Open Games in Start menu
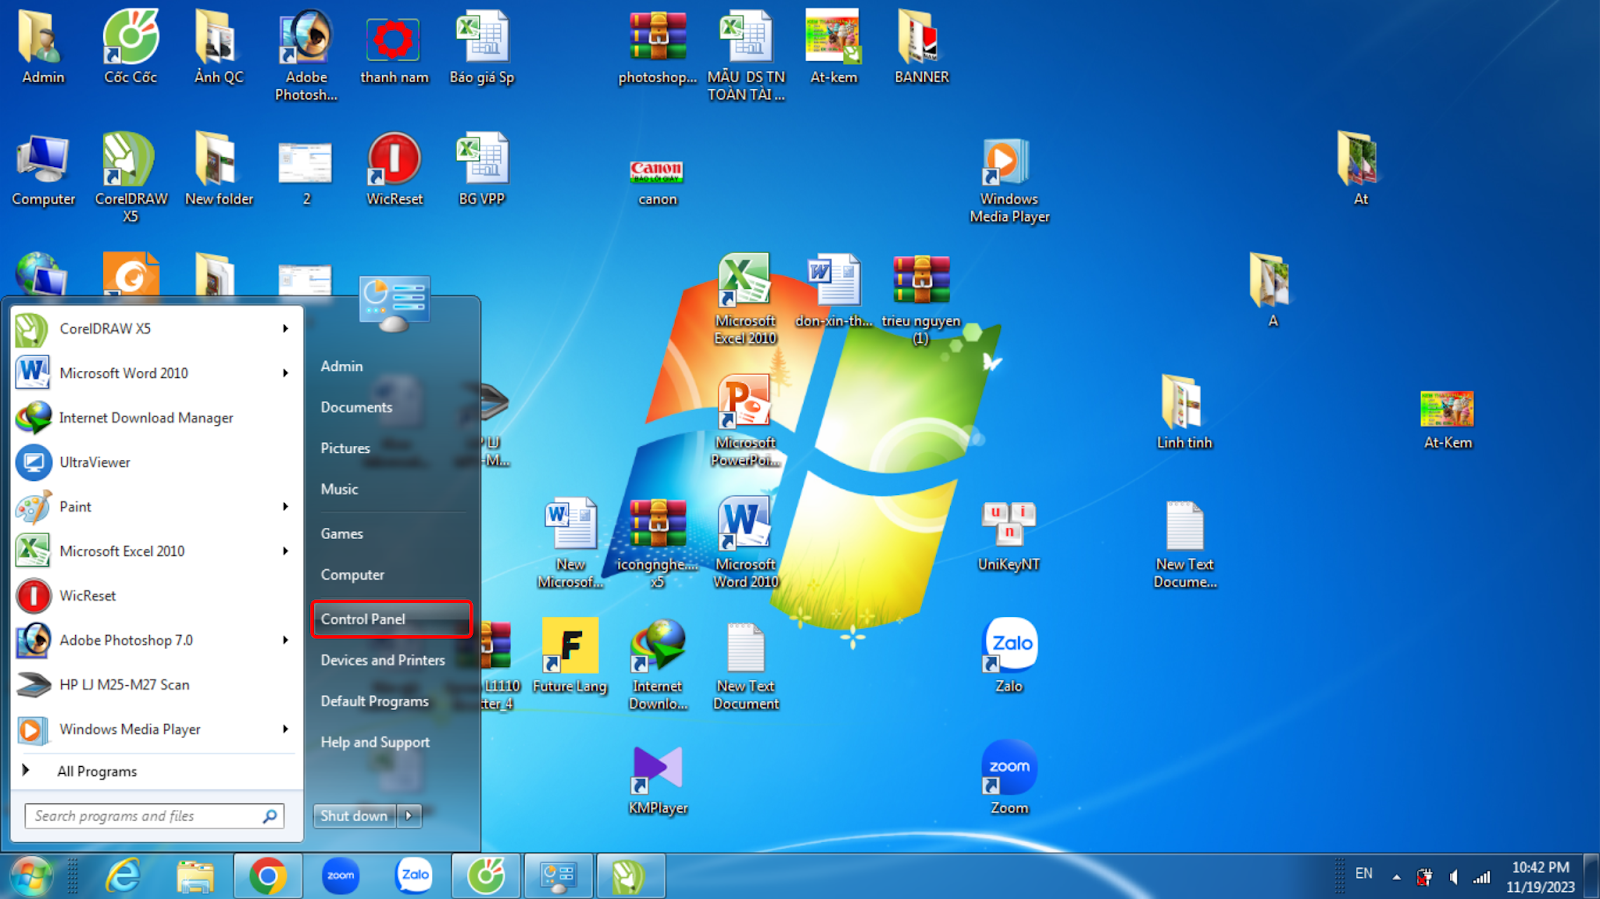The width and height of the screenshot is (1600, 899). click(x=342, y=534)
